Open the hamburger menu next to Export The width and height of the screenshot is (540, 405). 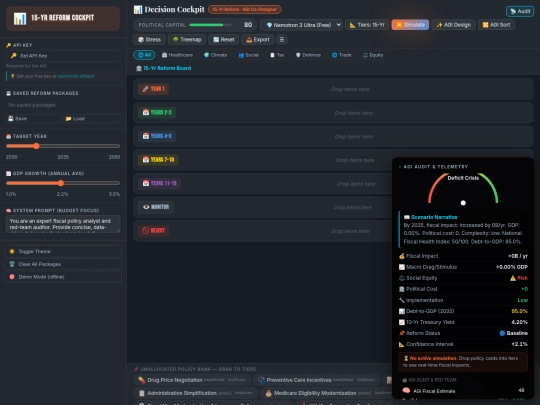coord(282,40)
